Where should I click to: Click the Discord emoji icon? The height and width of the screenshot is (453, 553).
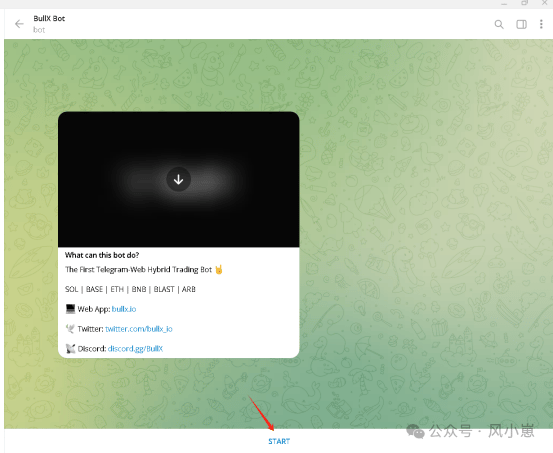pos(71,349)
